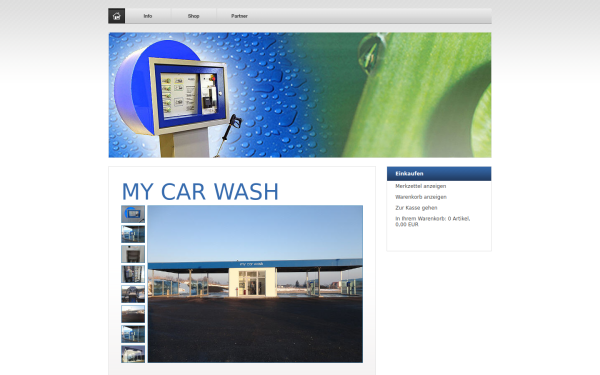600x375 pixels.
Task: Open the large car wash station photo
Action: pos(255,284)
